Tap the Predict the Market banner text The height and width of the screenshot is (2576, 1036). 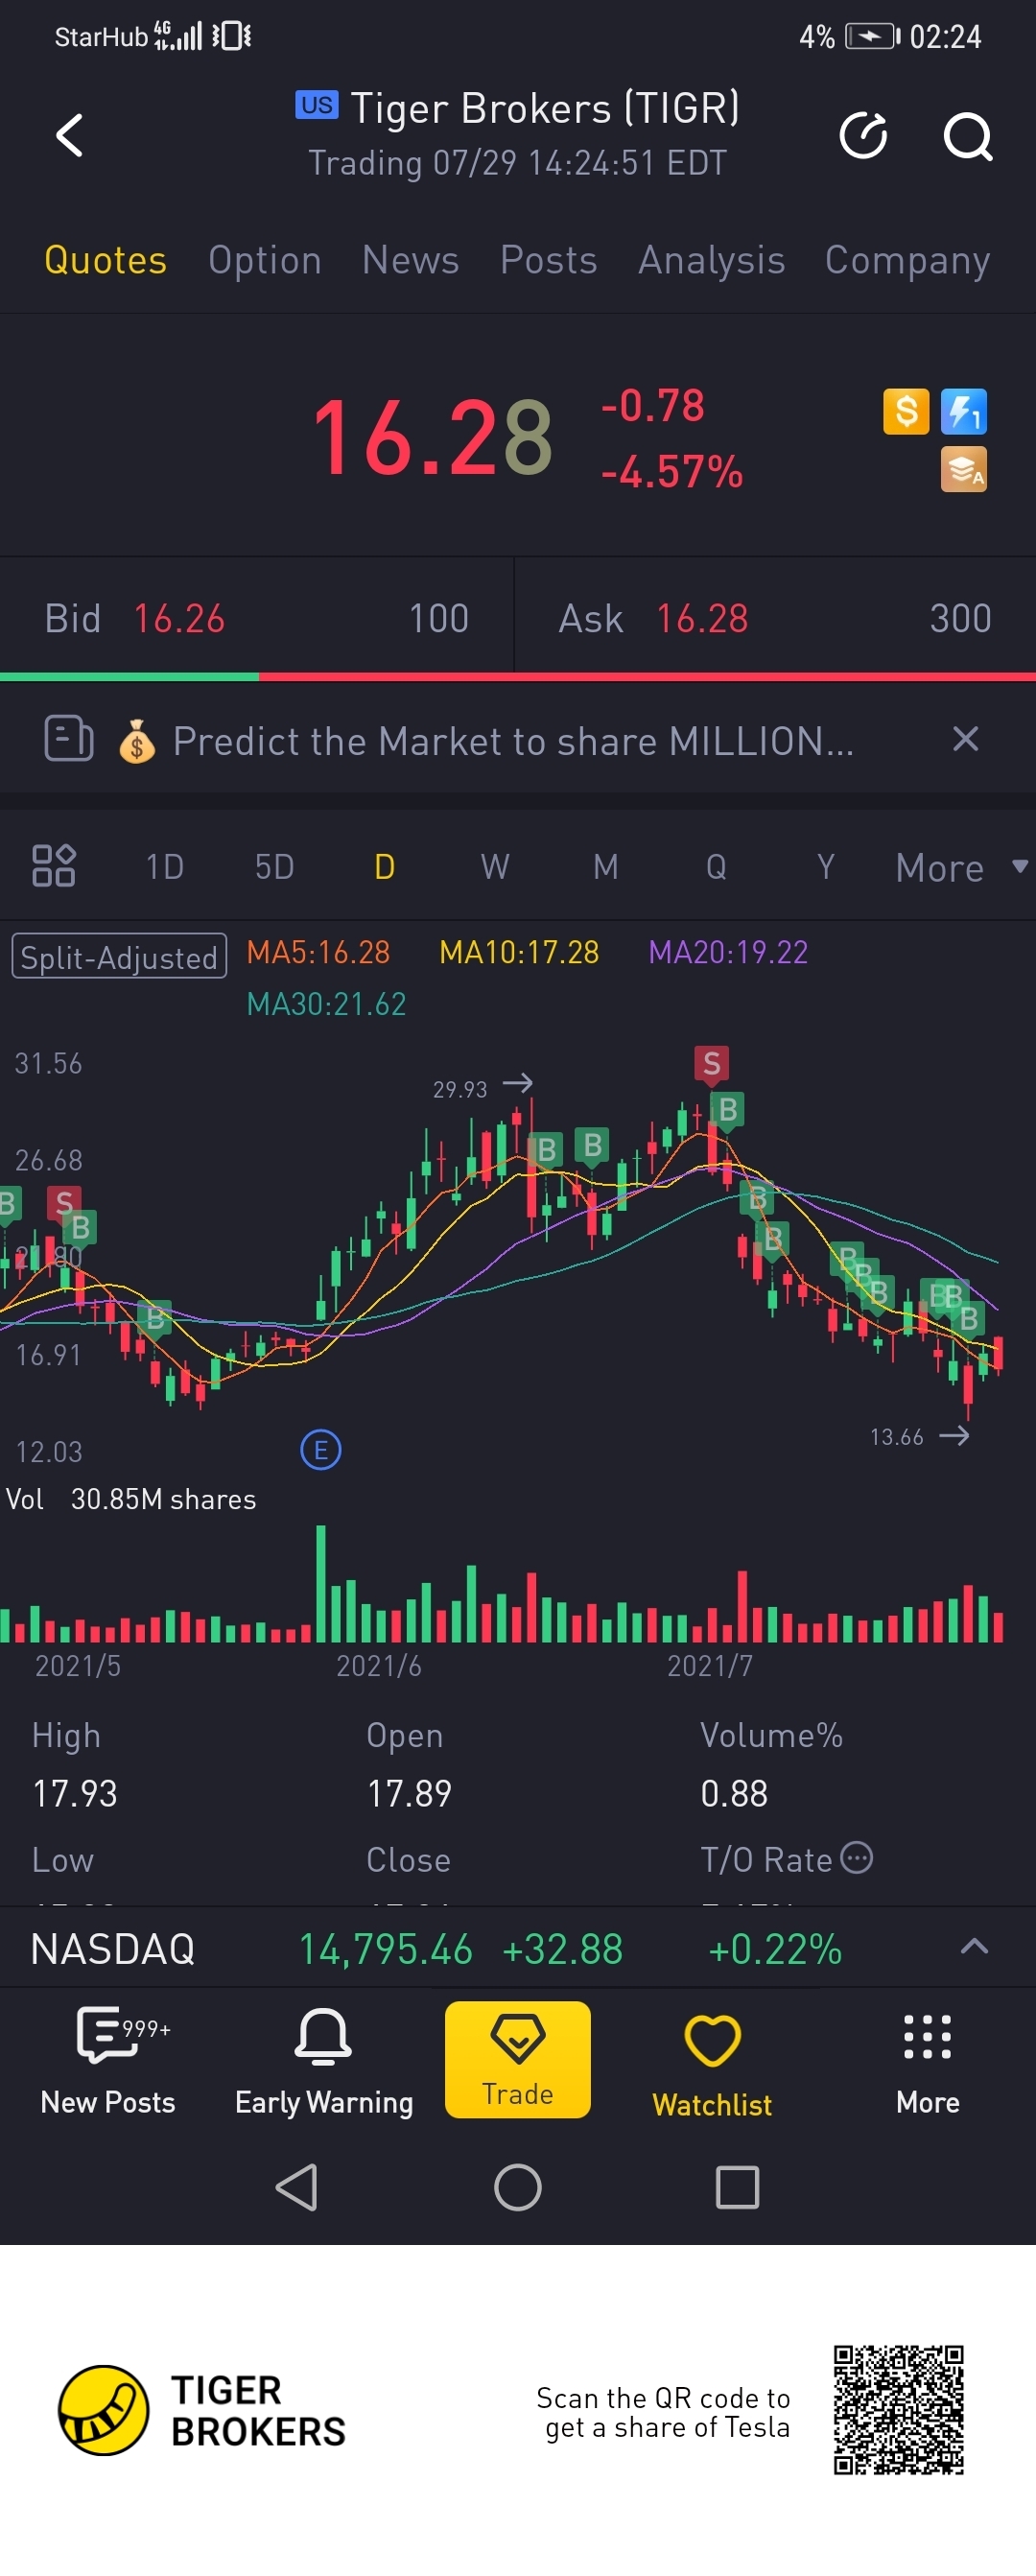tap(513, 741)
